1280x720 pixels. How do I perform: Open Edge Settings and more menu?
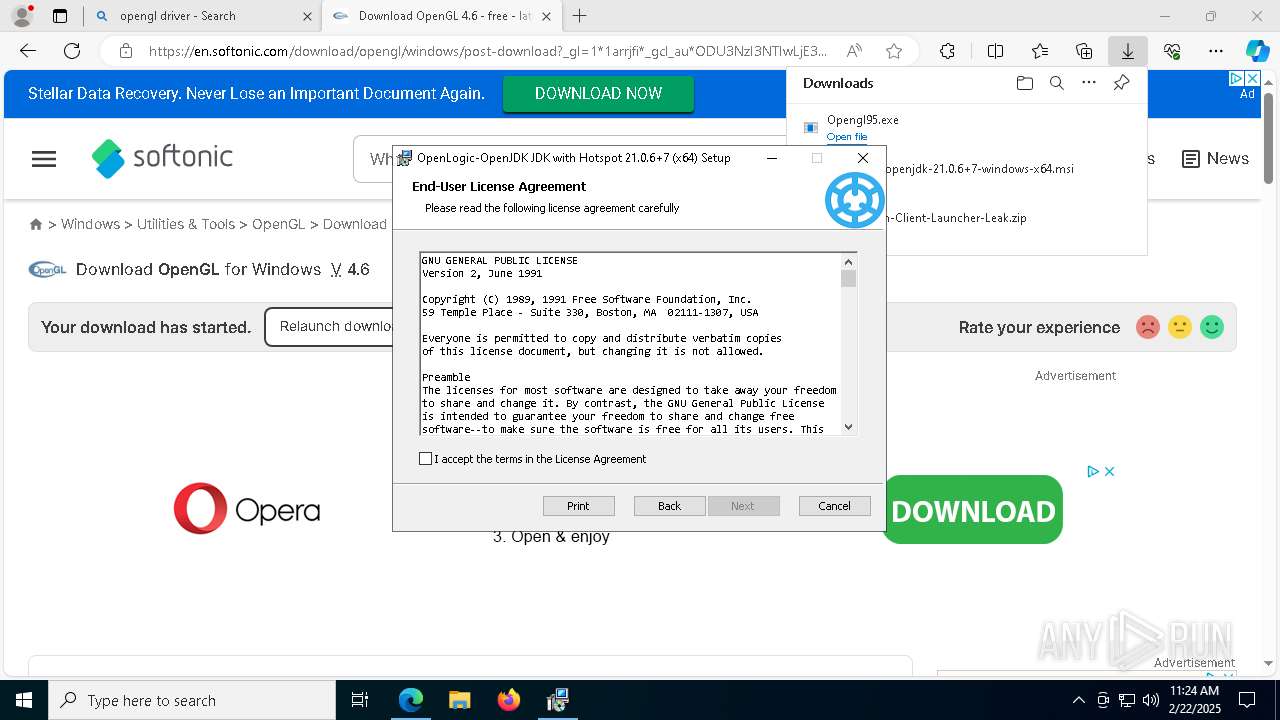[1216, 51]
